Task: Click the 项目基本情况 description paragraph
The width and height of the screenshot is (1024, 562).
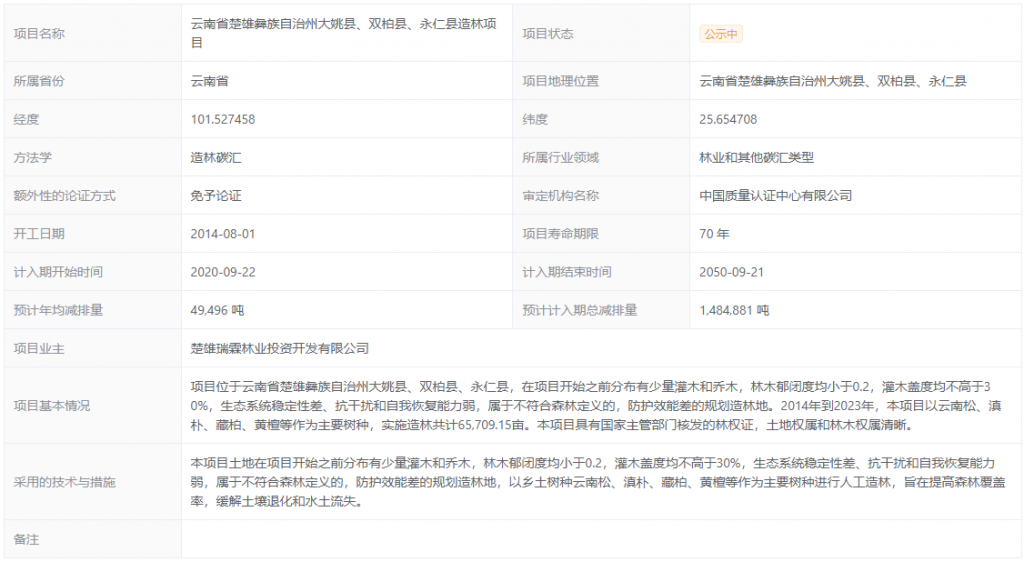Action: coord(595,405)
